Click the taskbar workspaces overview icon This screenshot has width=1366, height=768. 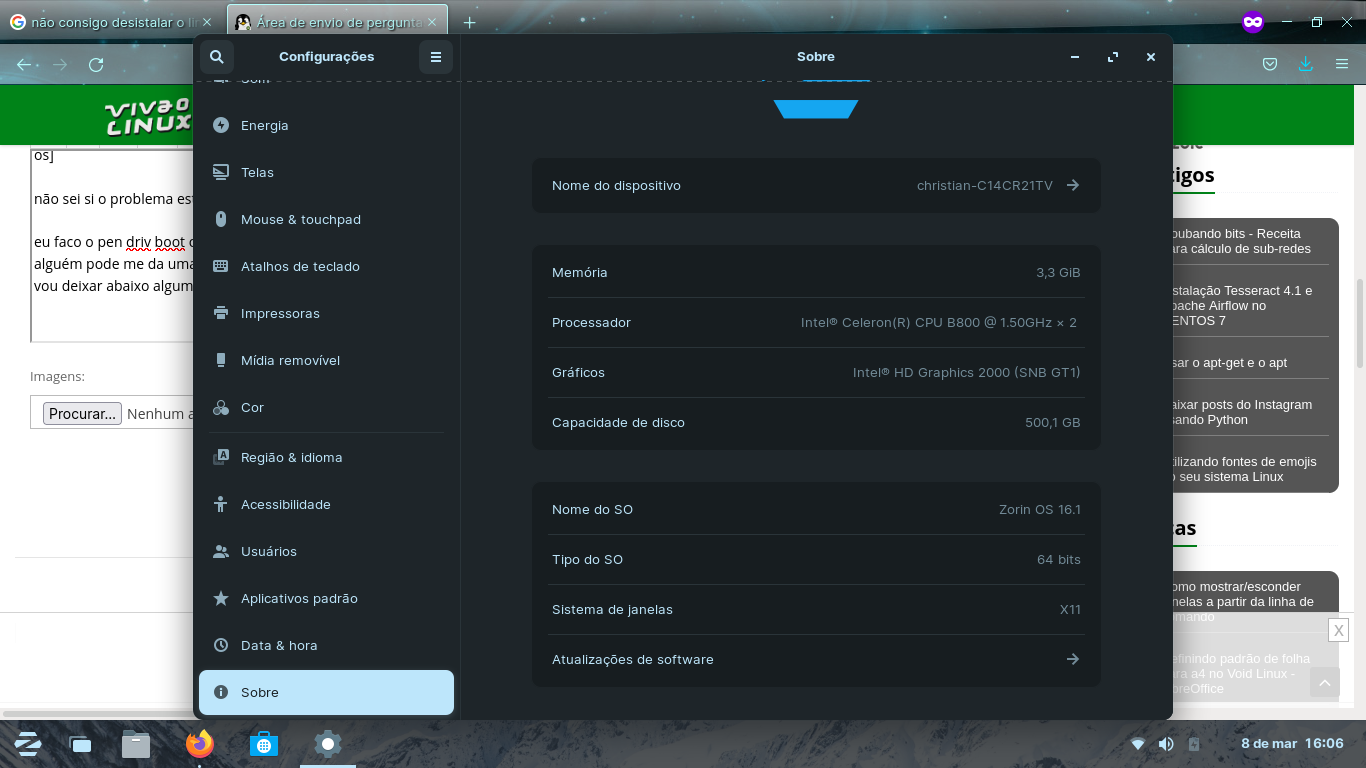click(x=81, y=744)
